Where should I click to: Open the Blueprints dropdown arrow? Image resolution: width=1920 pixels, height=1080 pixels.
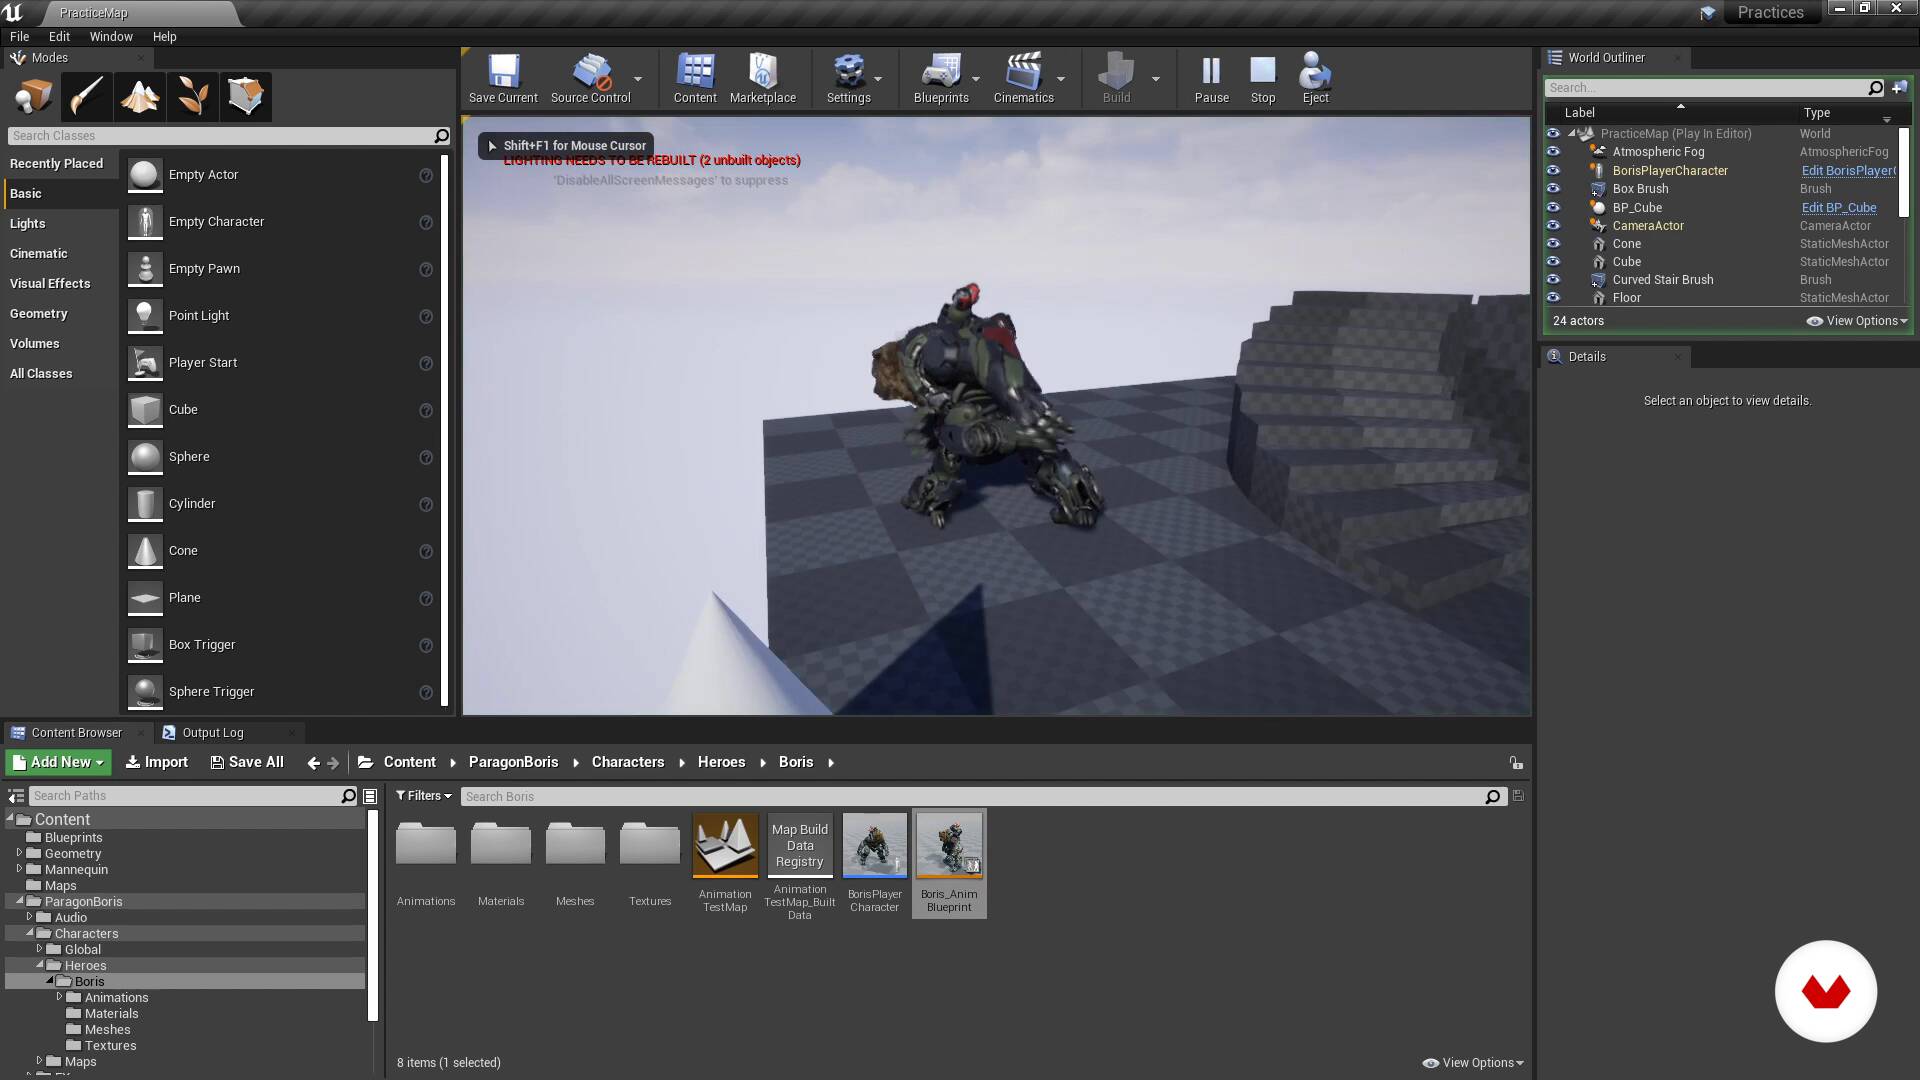[x=975, y=78]
